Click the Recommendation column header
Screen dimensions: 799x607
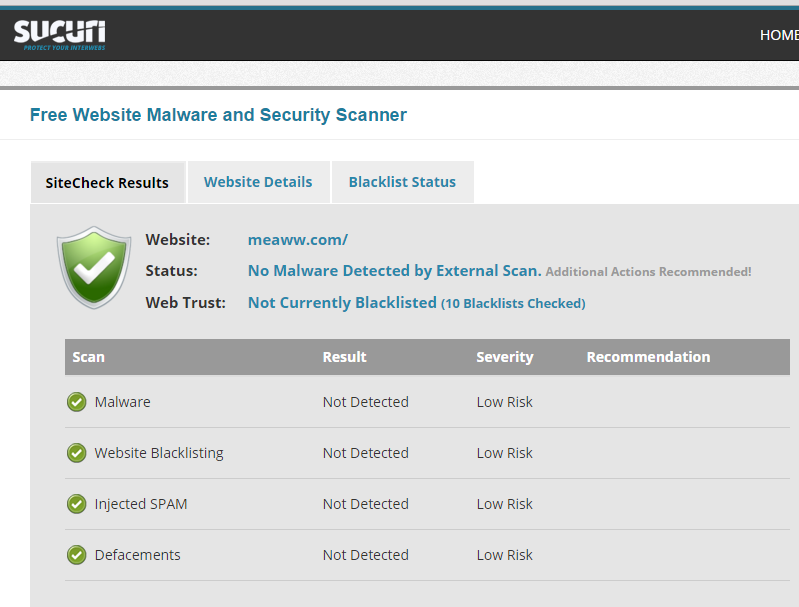pyautogui.click(x=648, y=357)
